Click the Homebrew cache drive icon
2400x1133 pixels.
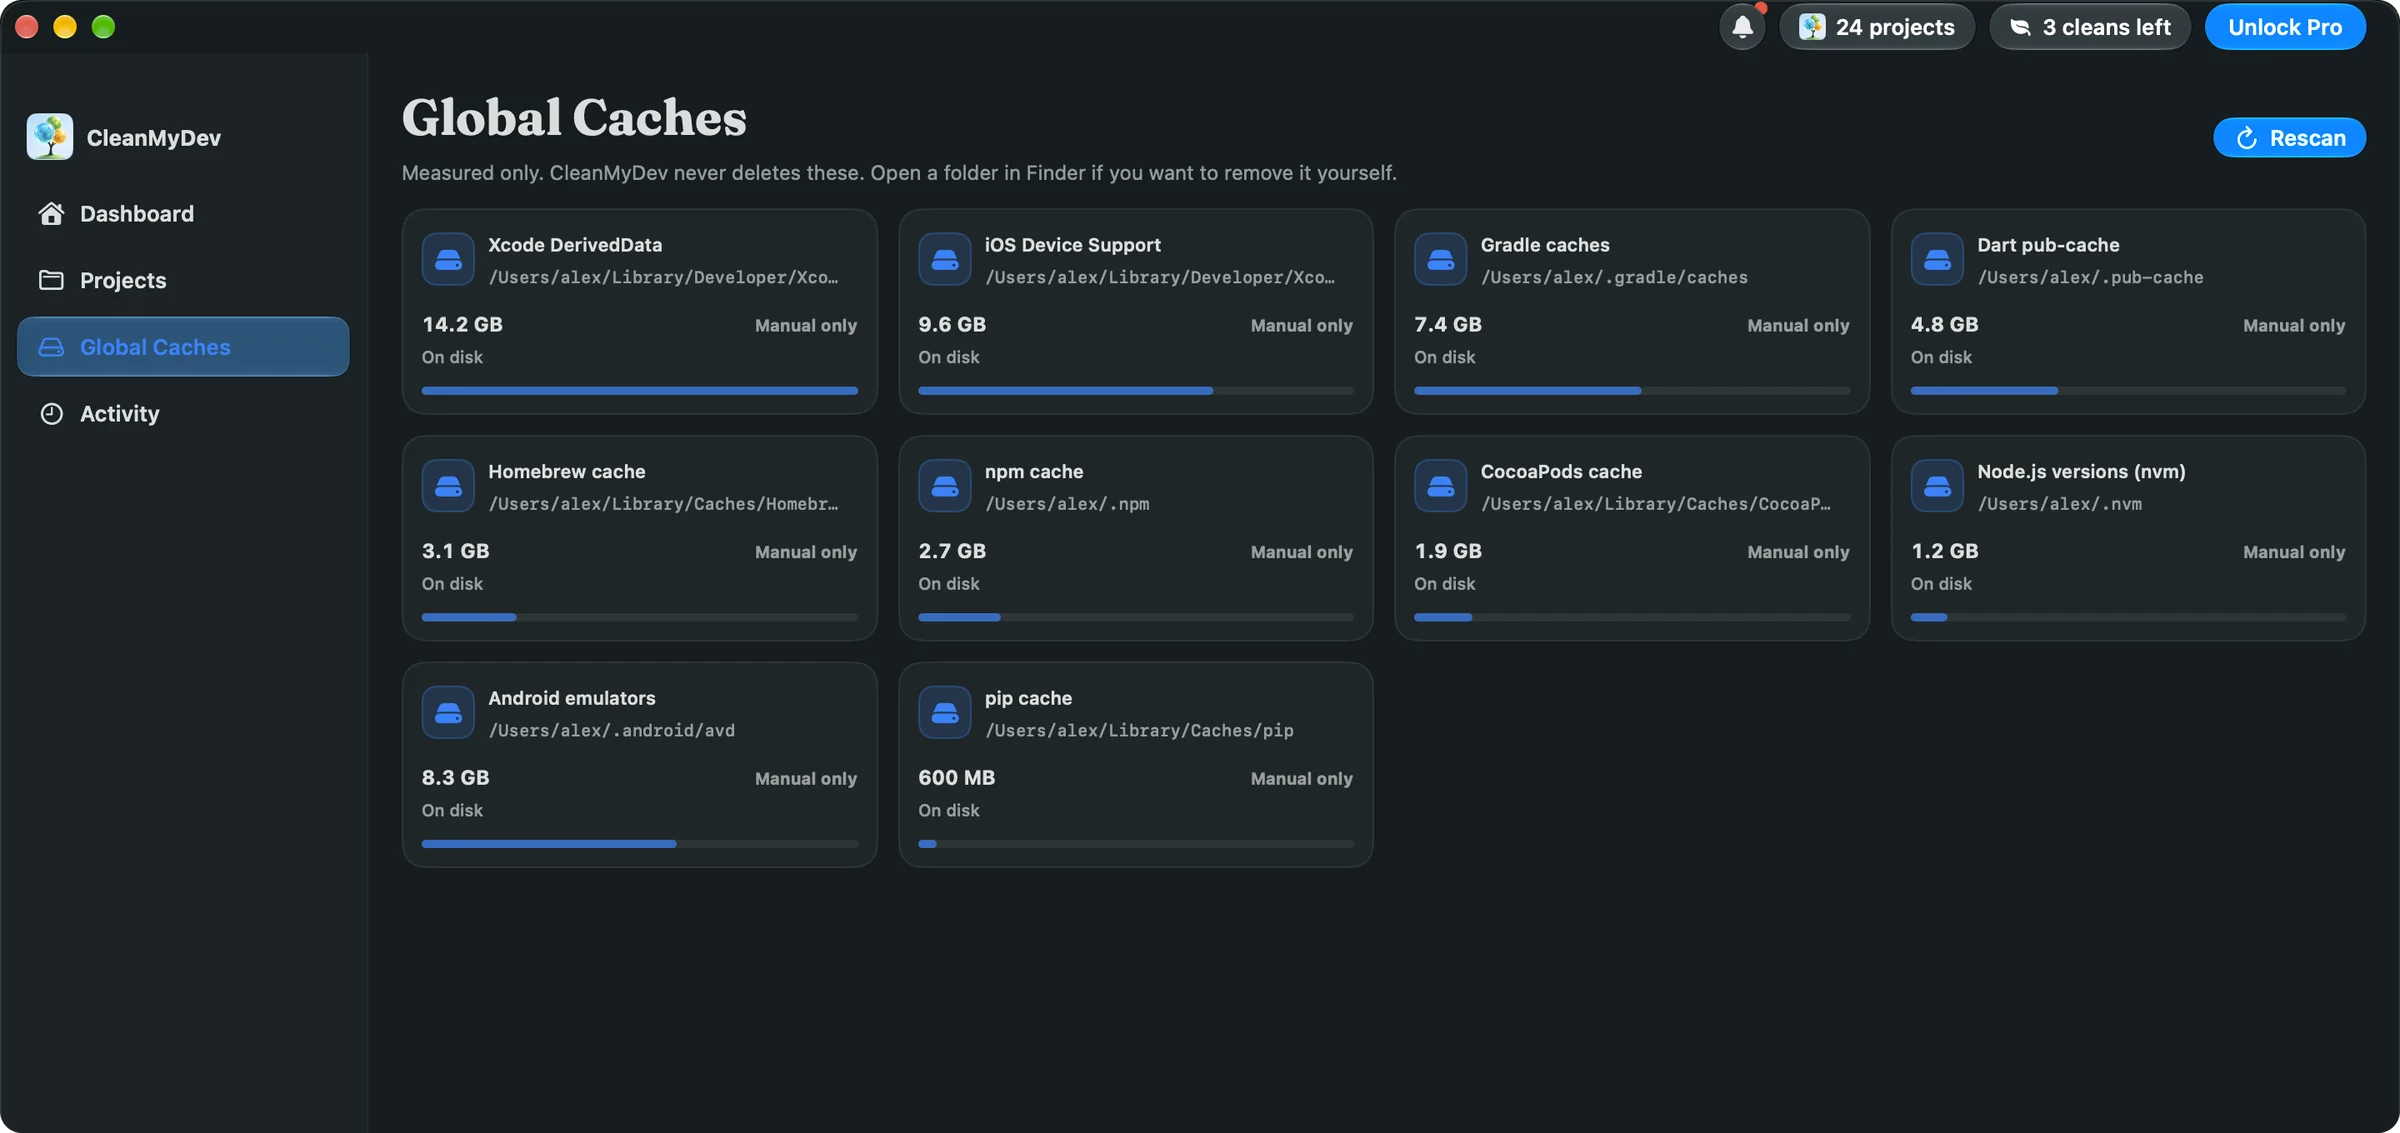448,486
